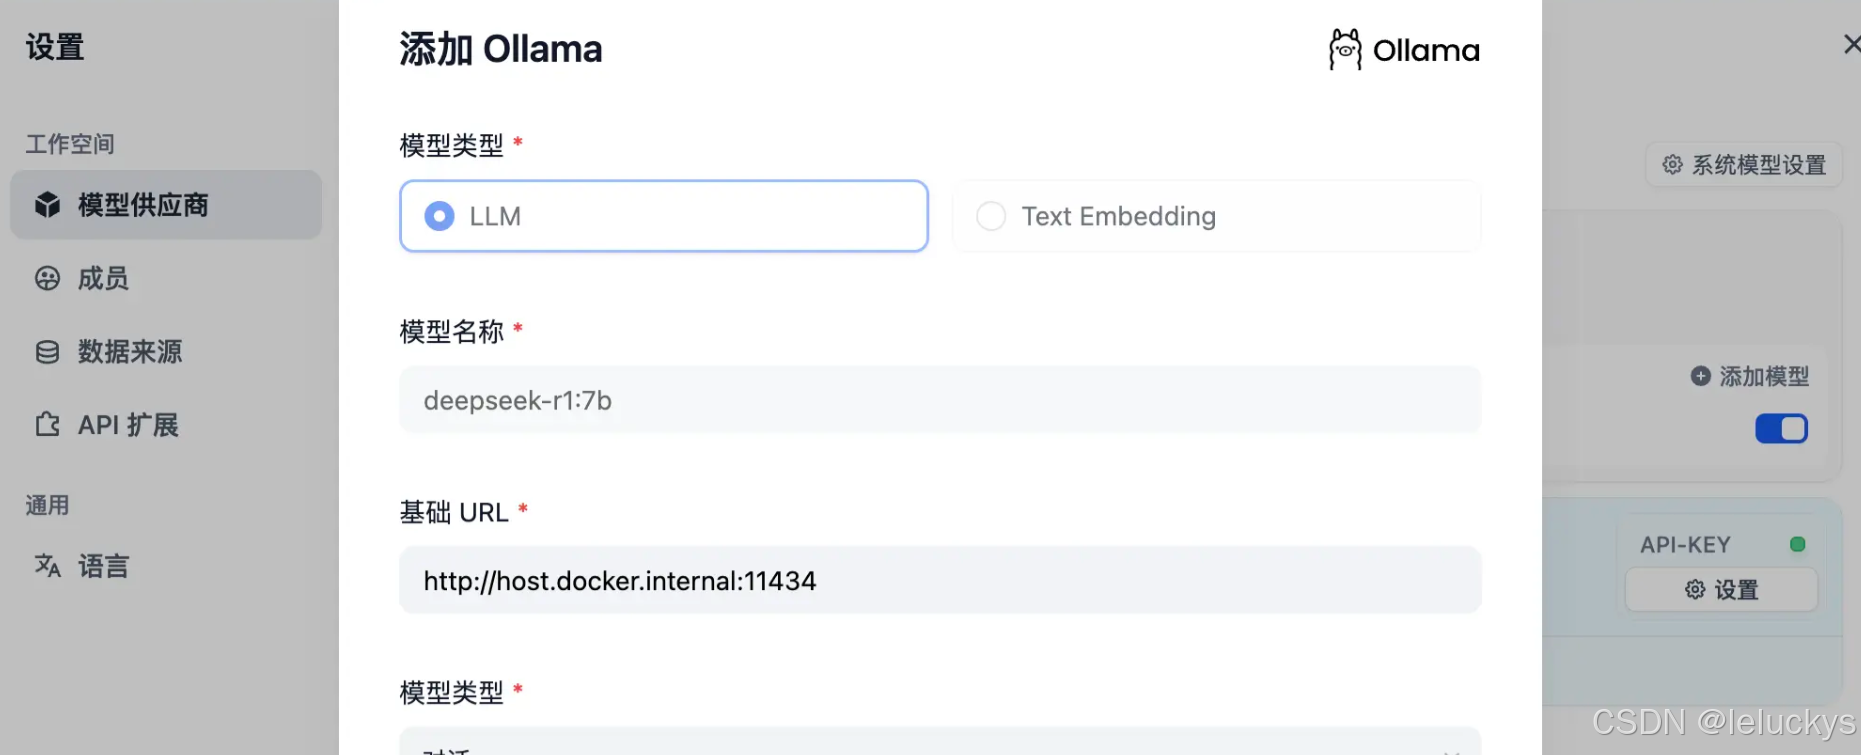The width and height of the screenshot is (1861, 755).
Task: Click the plus icon beside 添加模型
Action: (x=1700, y=376)
